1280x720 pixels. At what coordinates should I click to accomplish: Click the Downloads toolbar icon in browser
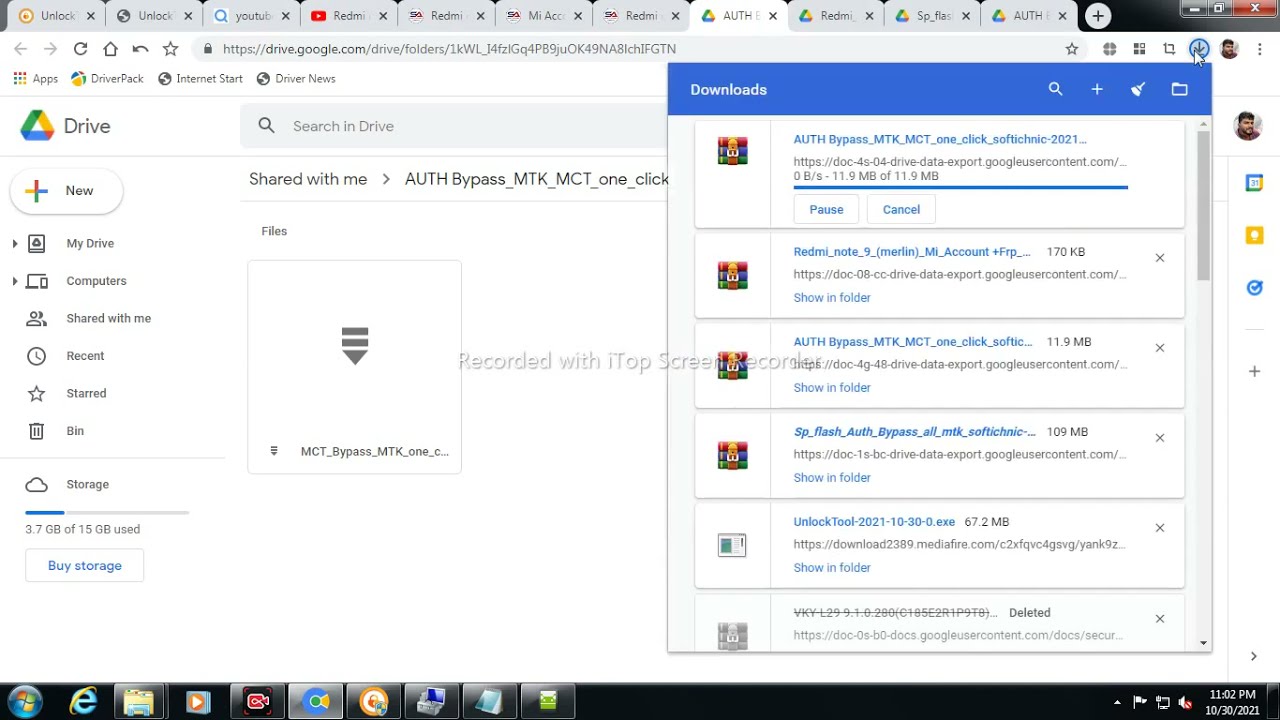1199,48
